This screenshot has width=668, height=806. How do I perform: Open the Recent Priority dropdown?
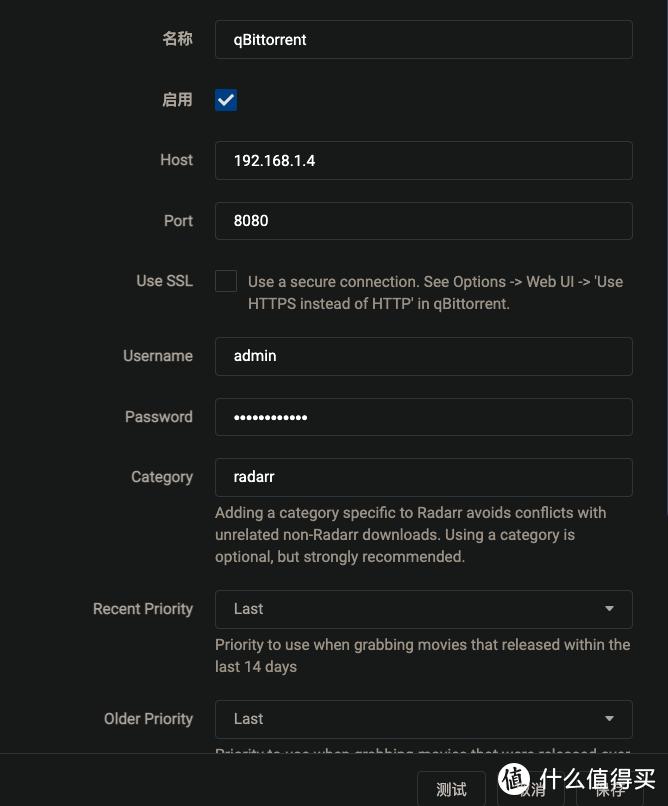pyautogui.click(x=423, y=609)
